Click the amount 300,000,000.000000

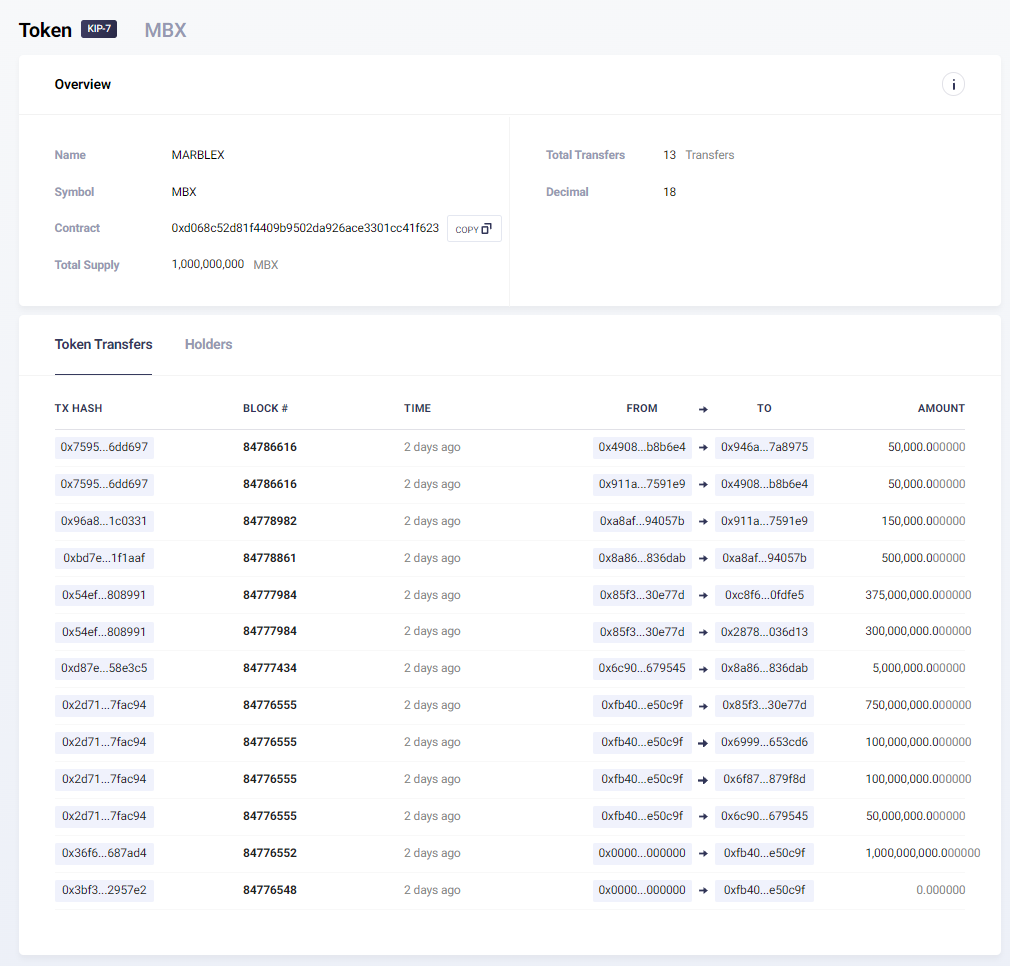[x=918, y=631]
